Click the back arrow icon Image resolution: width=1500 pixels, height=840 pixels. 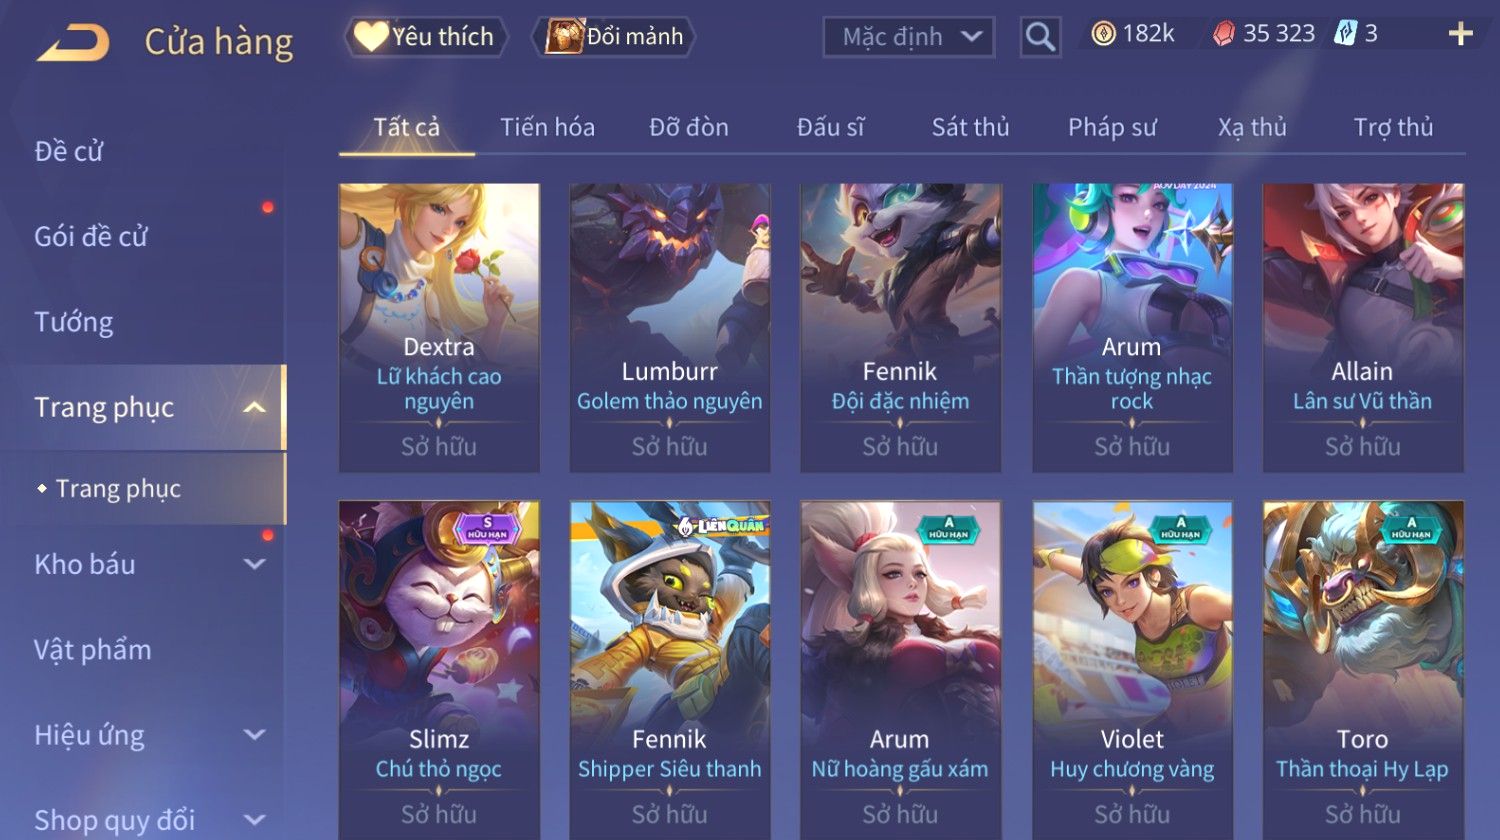(73, 43)
